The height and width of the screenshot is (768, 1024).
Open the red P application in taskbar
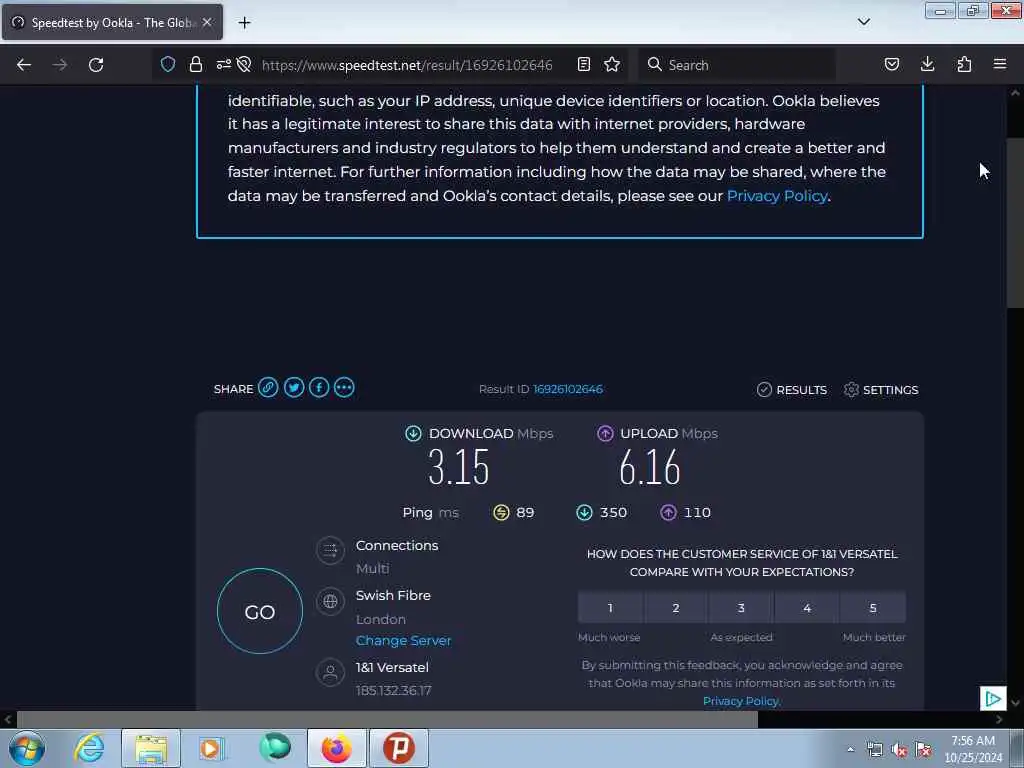click(x=399, y=748)
